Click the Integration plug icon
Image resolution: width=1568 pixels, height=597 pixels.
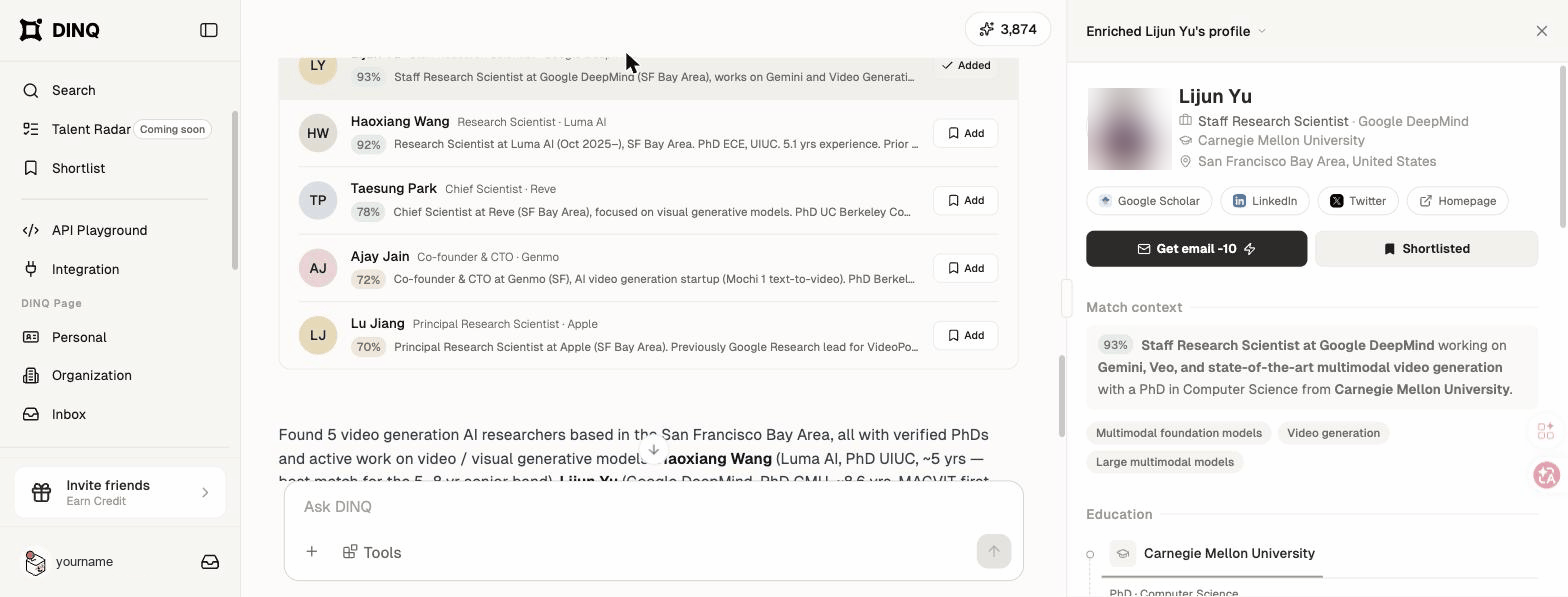[x=31, y=269]
